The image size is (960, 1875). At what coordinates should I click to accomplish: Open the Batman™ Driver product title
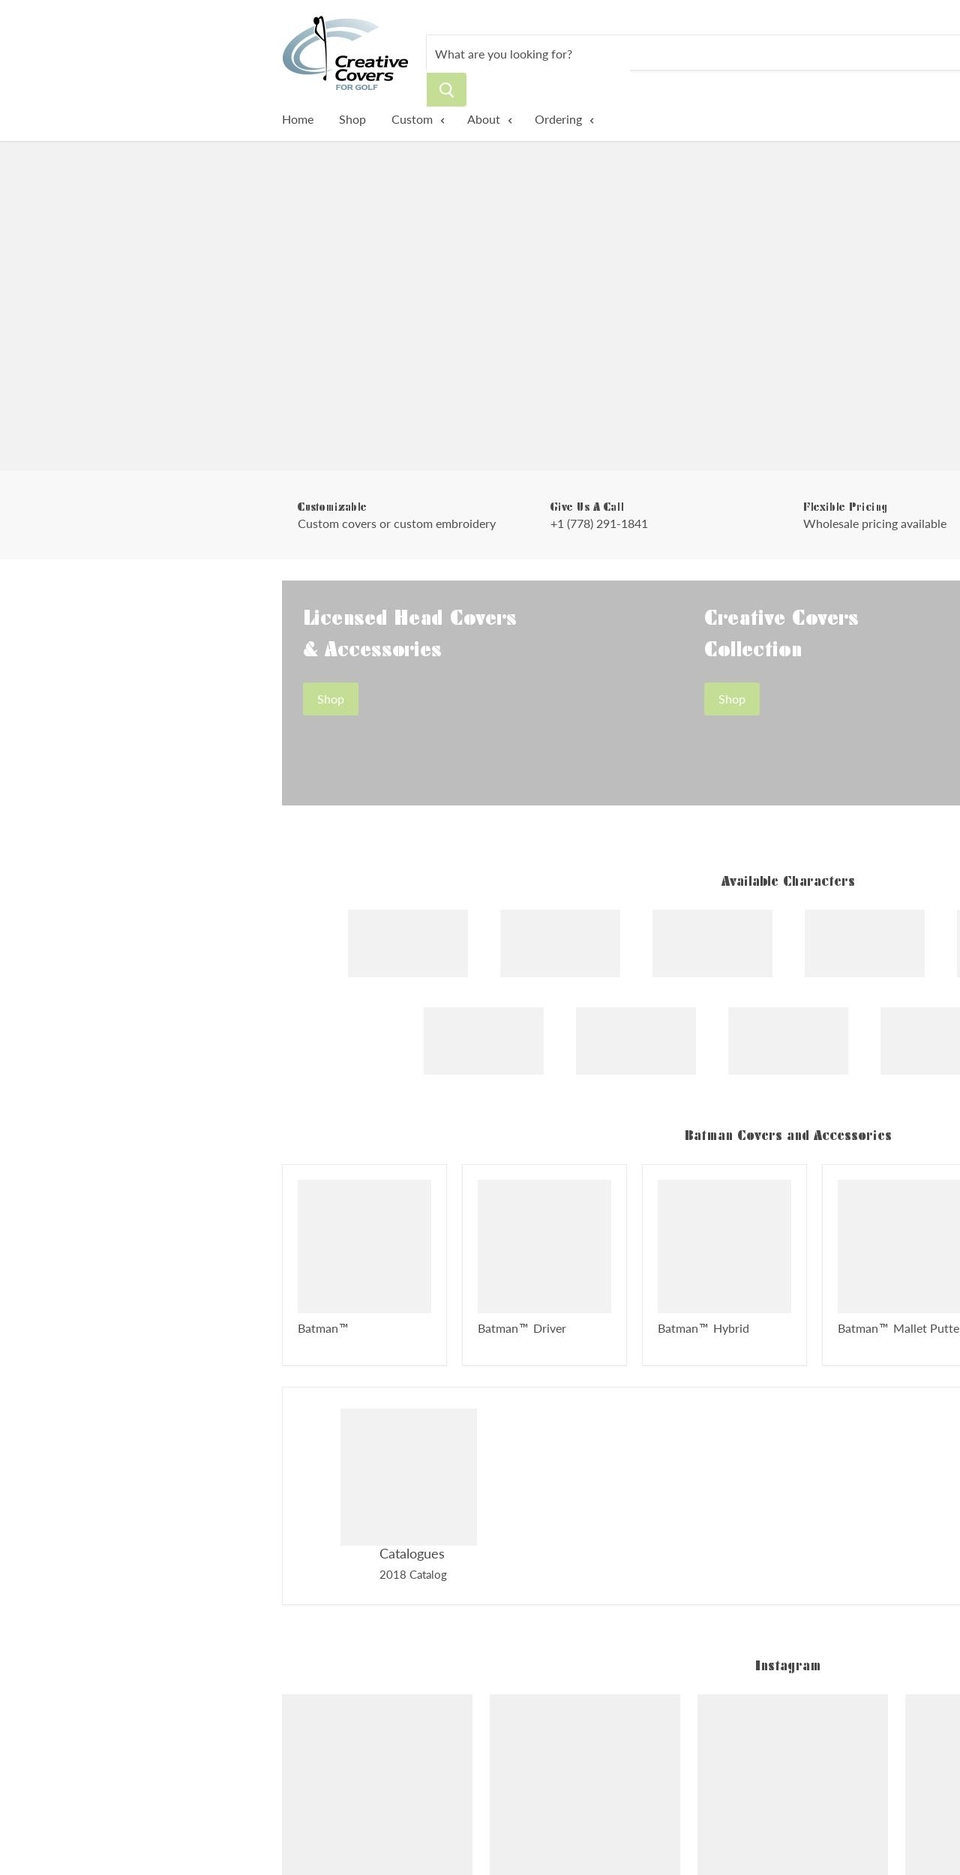click(x=522, y=1329)
